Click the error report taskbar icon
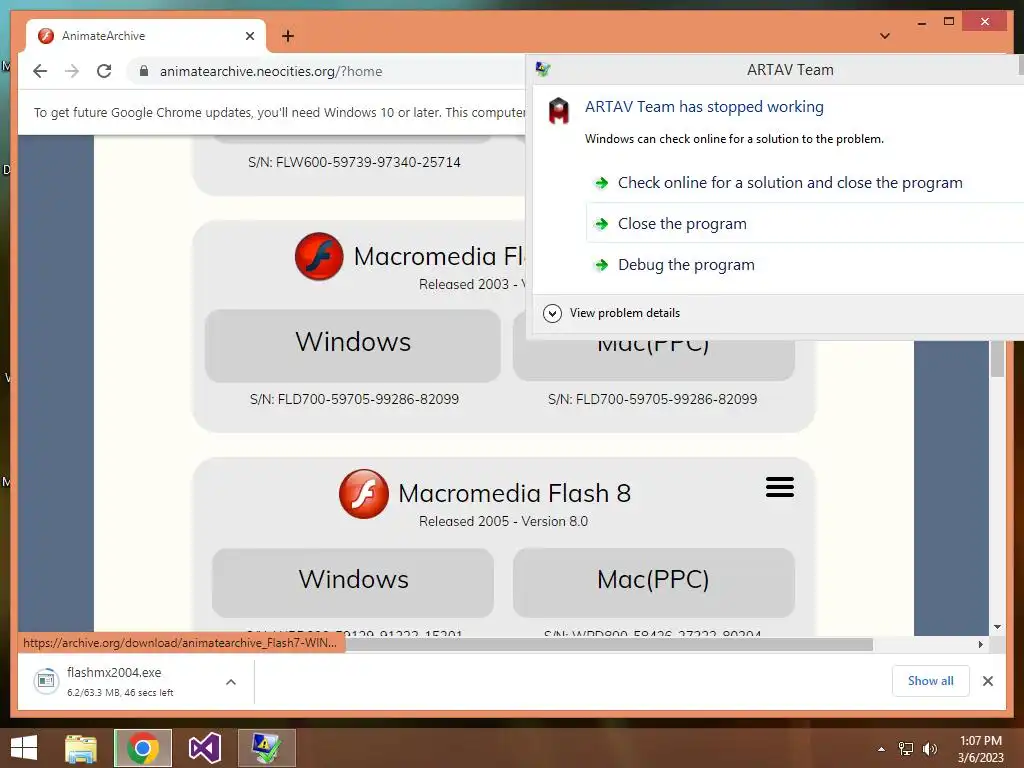The height and width of the screenshot is (768, 1024). [267, 748]
